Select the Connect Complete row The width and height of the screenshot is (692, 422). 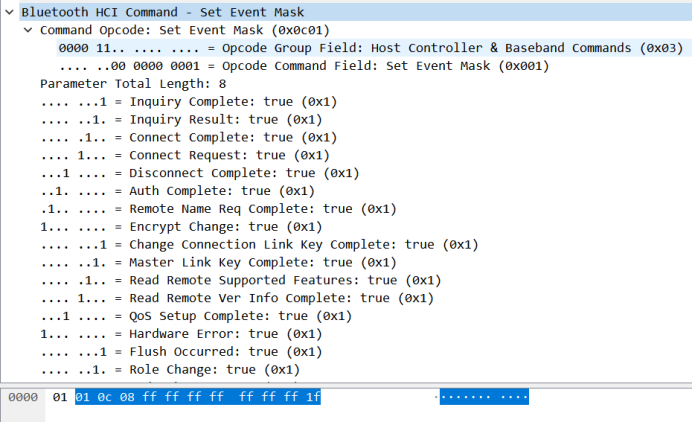(189, 137)
